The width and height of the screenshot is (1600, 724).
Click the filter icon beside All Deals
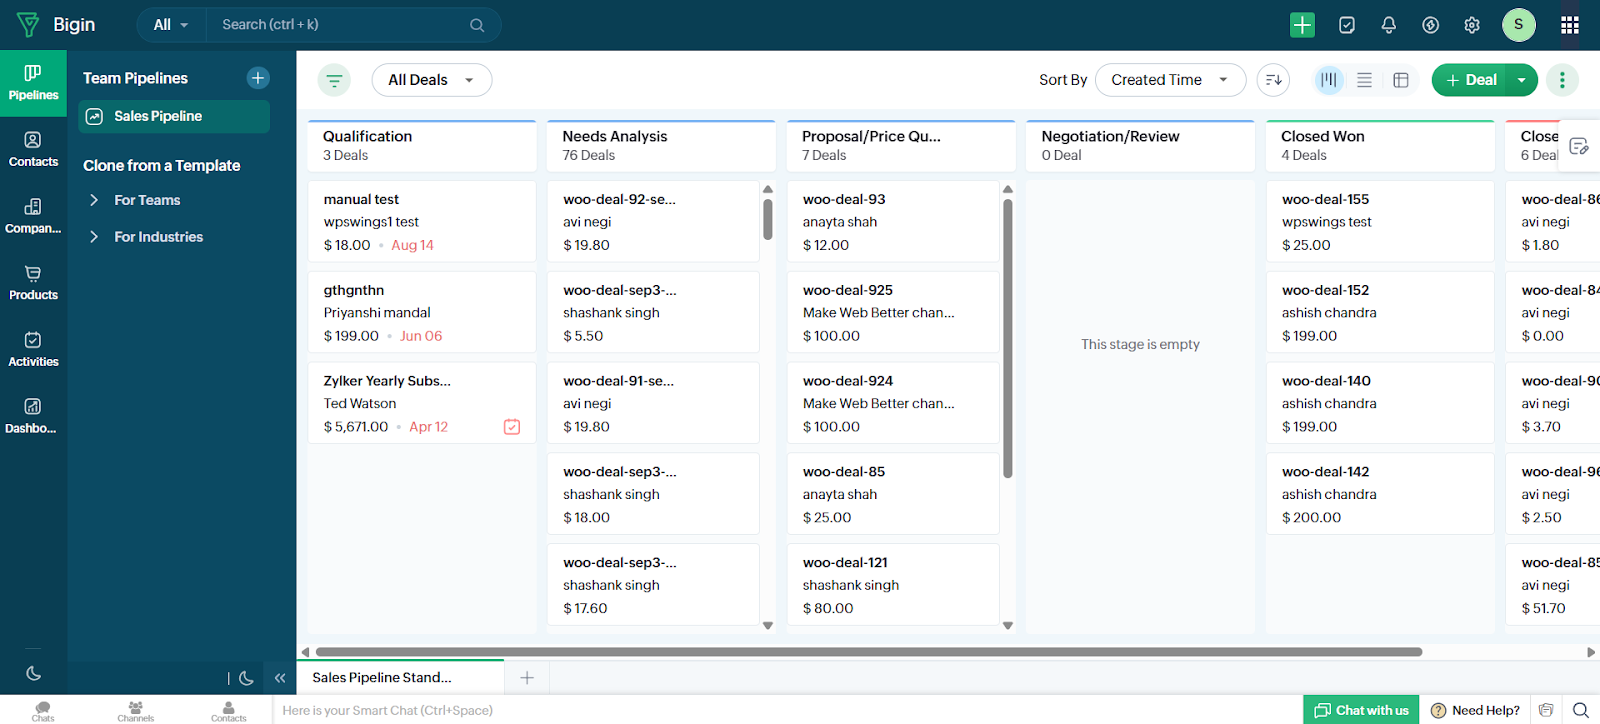[x=334, y=80]
